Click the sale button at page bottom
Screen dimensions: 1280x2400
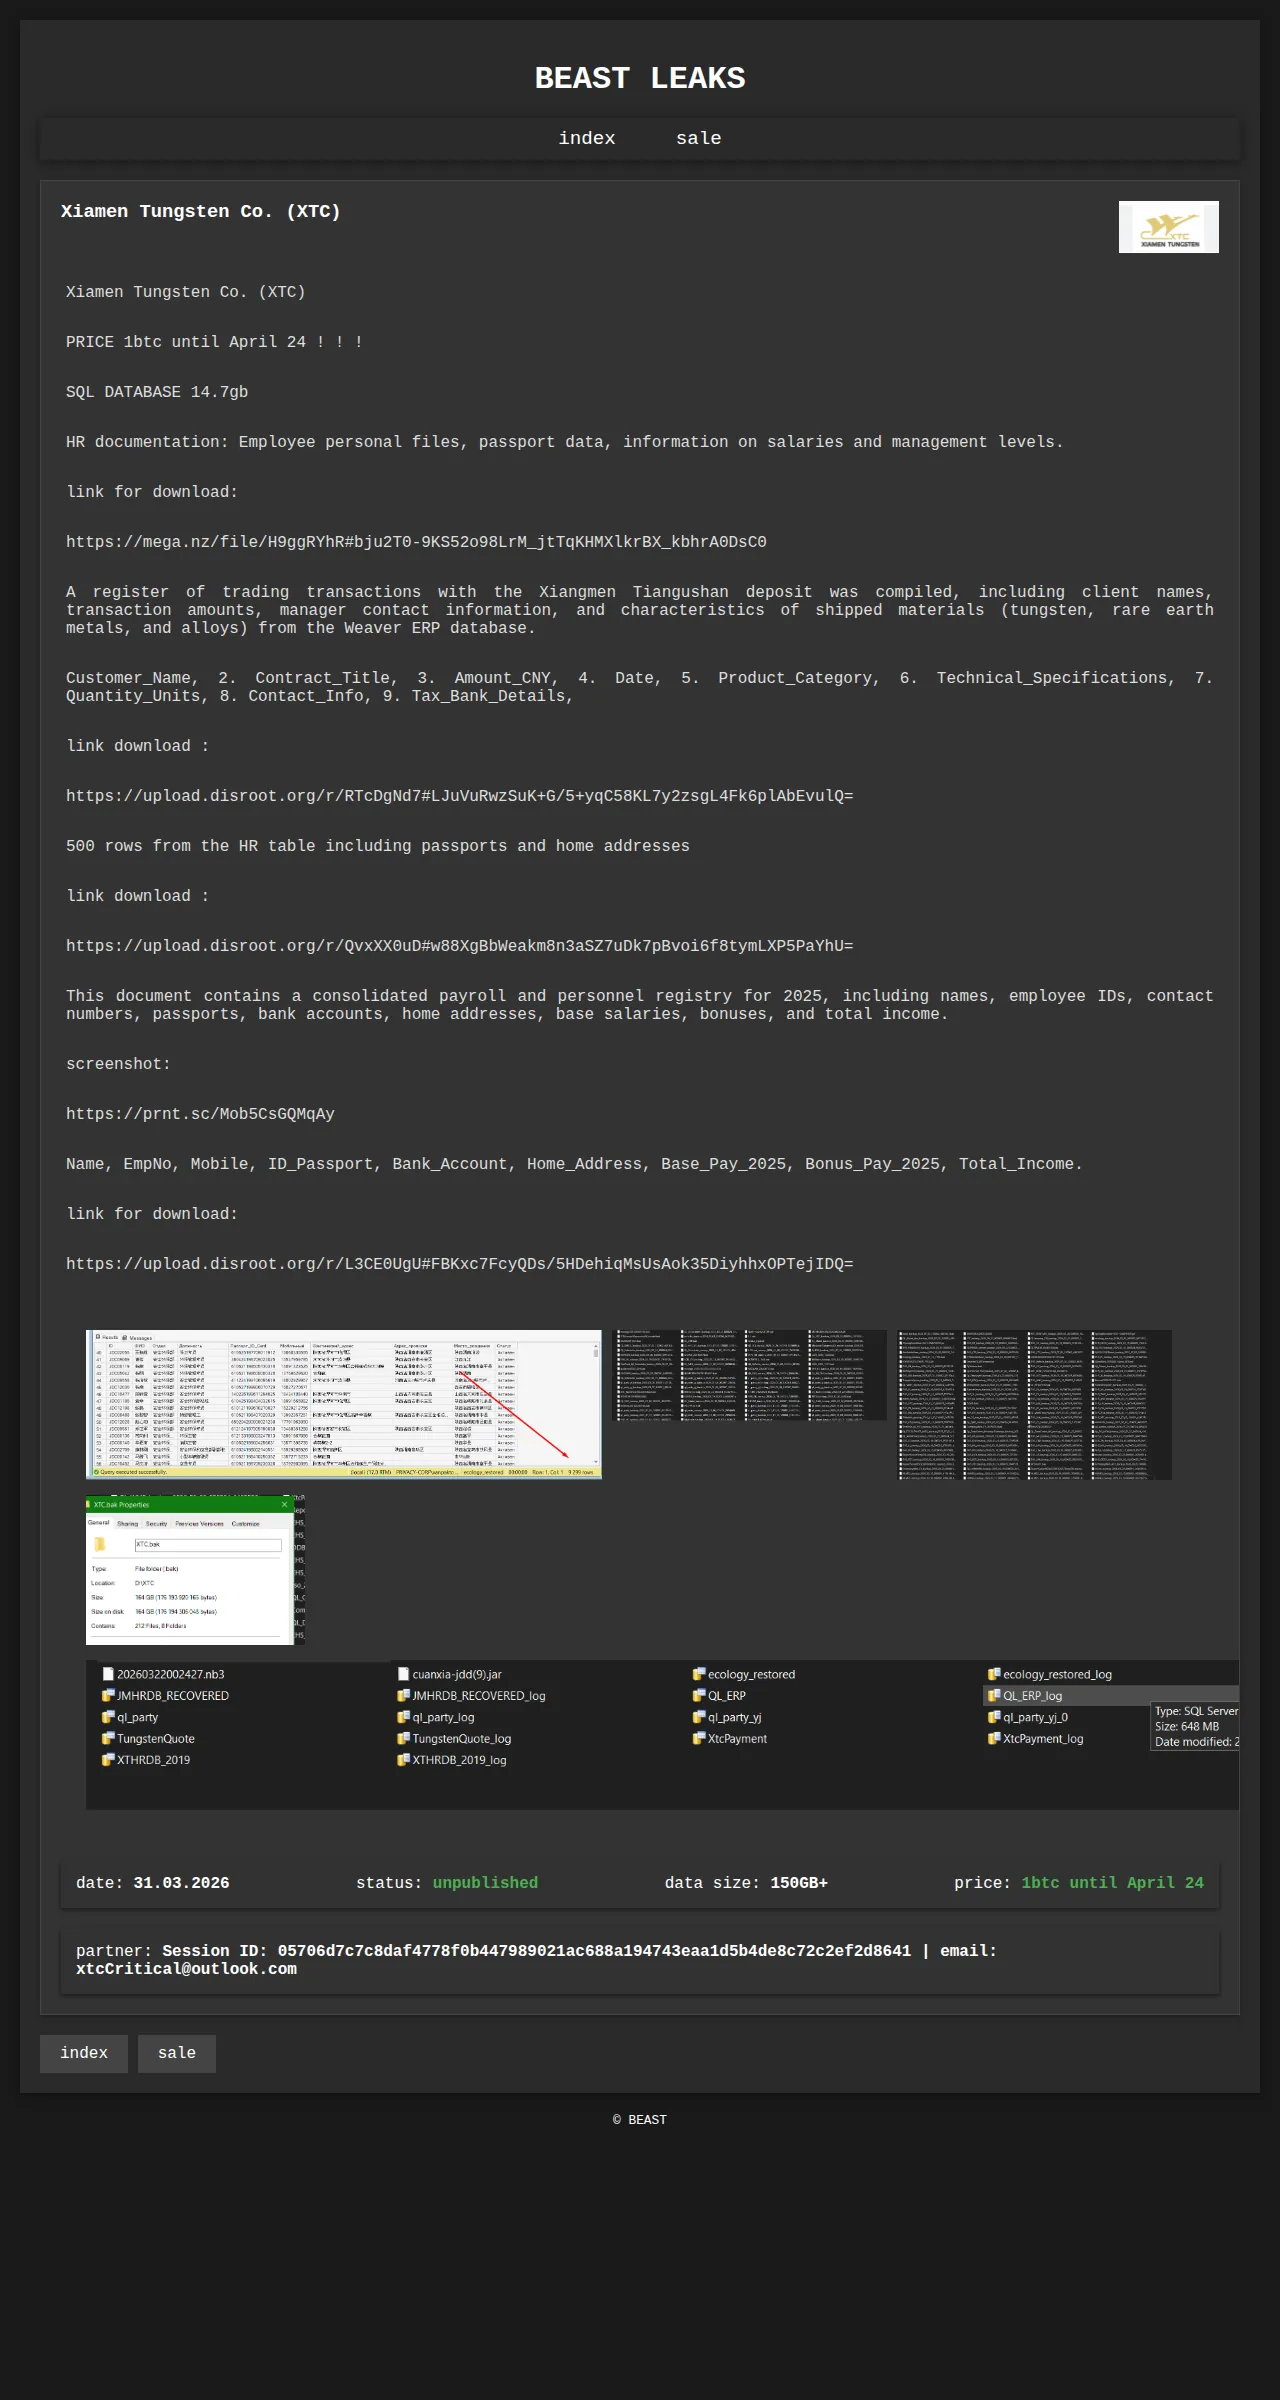click(177, 2053)
